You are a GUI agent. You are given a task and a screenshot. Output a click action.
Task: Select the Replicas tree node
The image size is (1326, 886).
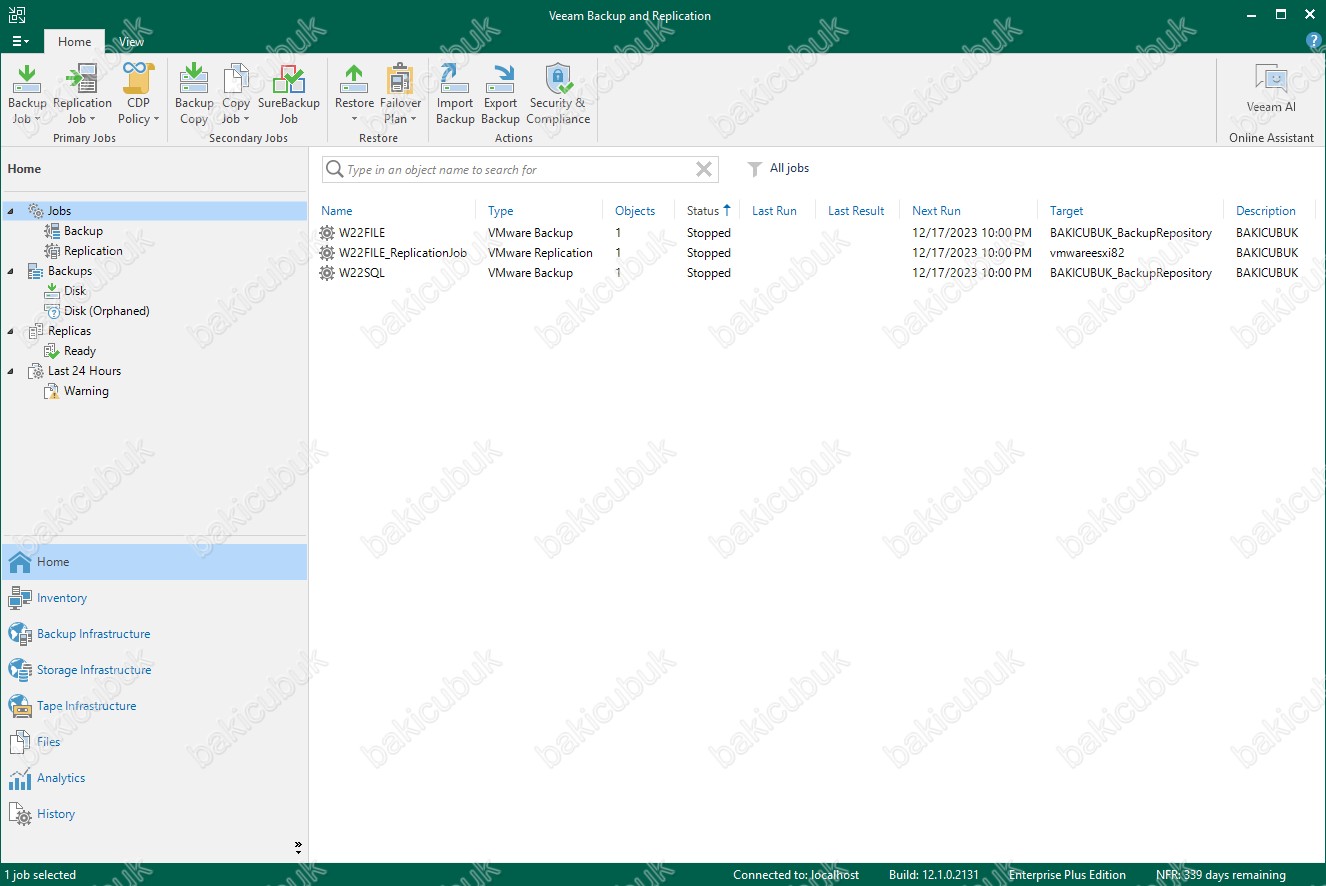tap(69, 331)
